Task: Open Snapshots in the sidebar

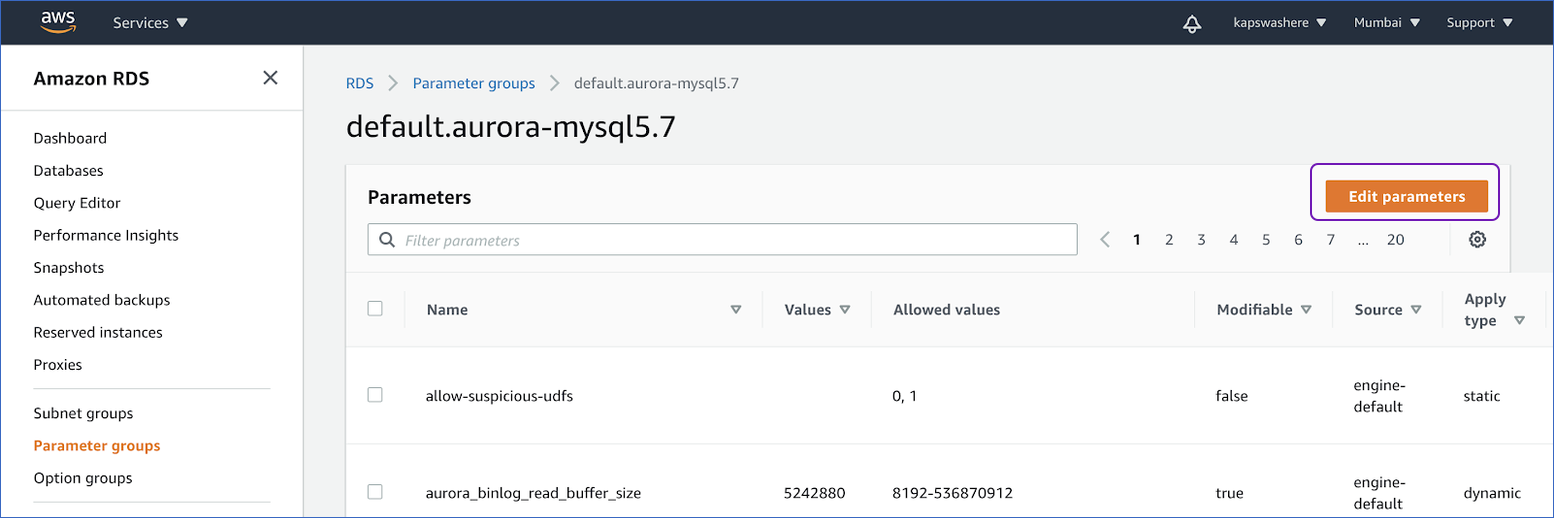Action: [69, 268]
